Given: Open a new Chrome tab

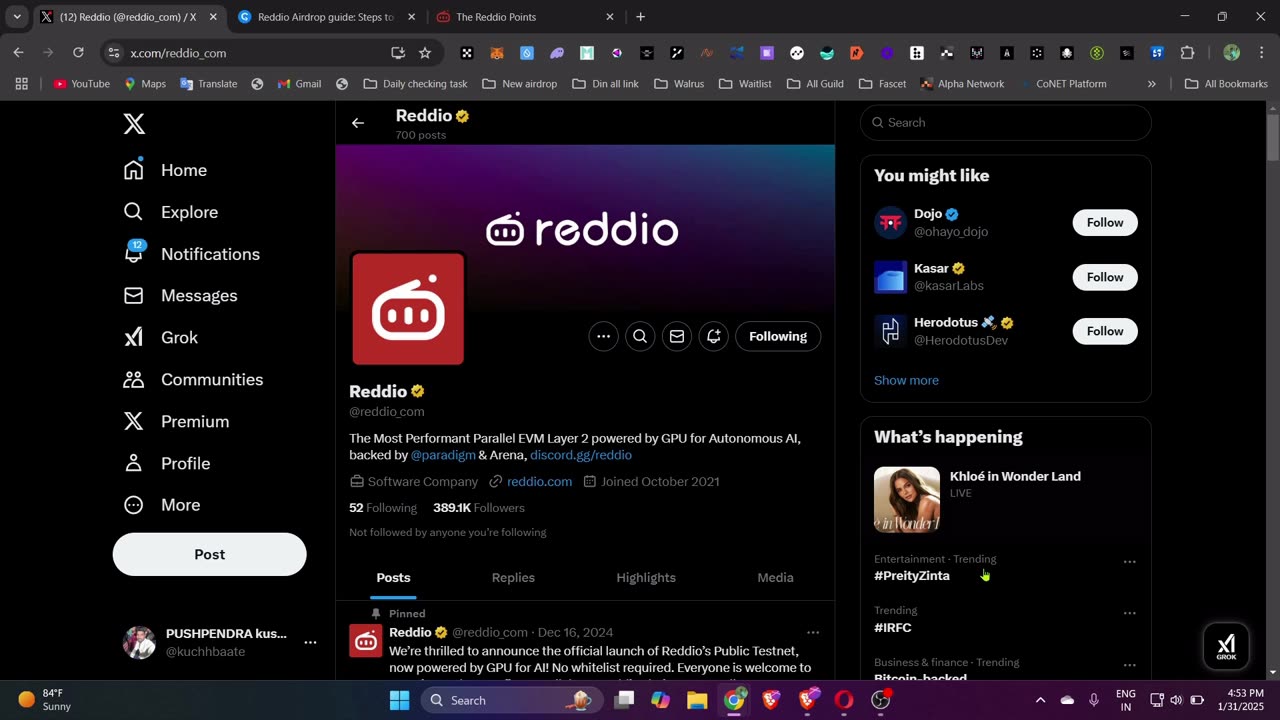Looking at the screenshot, I should click(641, 17).
